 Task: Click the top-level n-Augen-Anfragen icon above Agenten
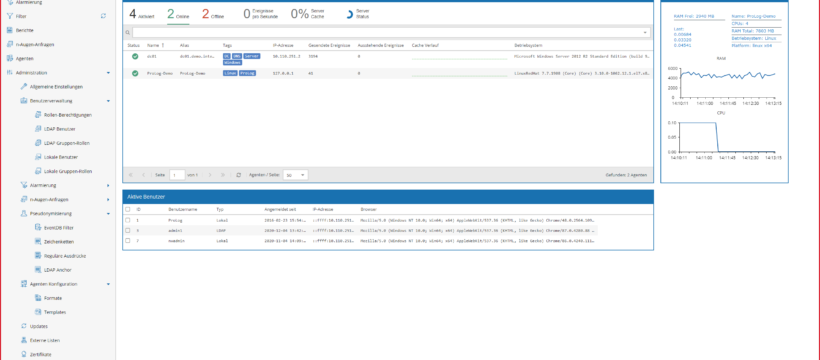[9, 44]
